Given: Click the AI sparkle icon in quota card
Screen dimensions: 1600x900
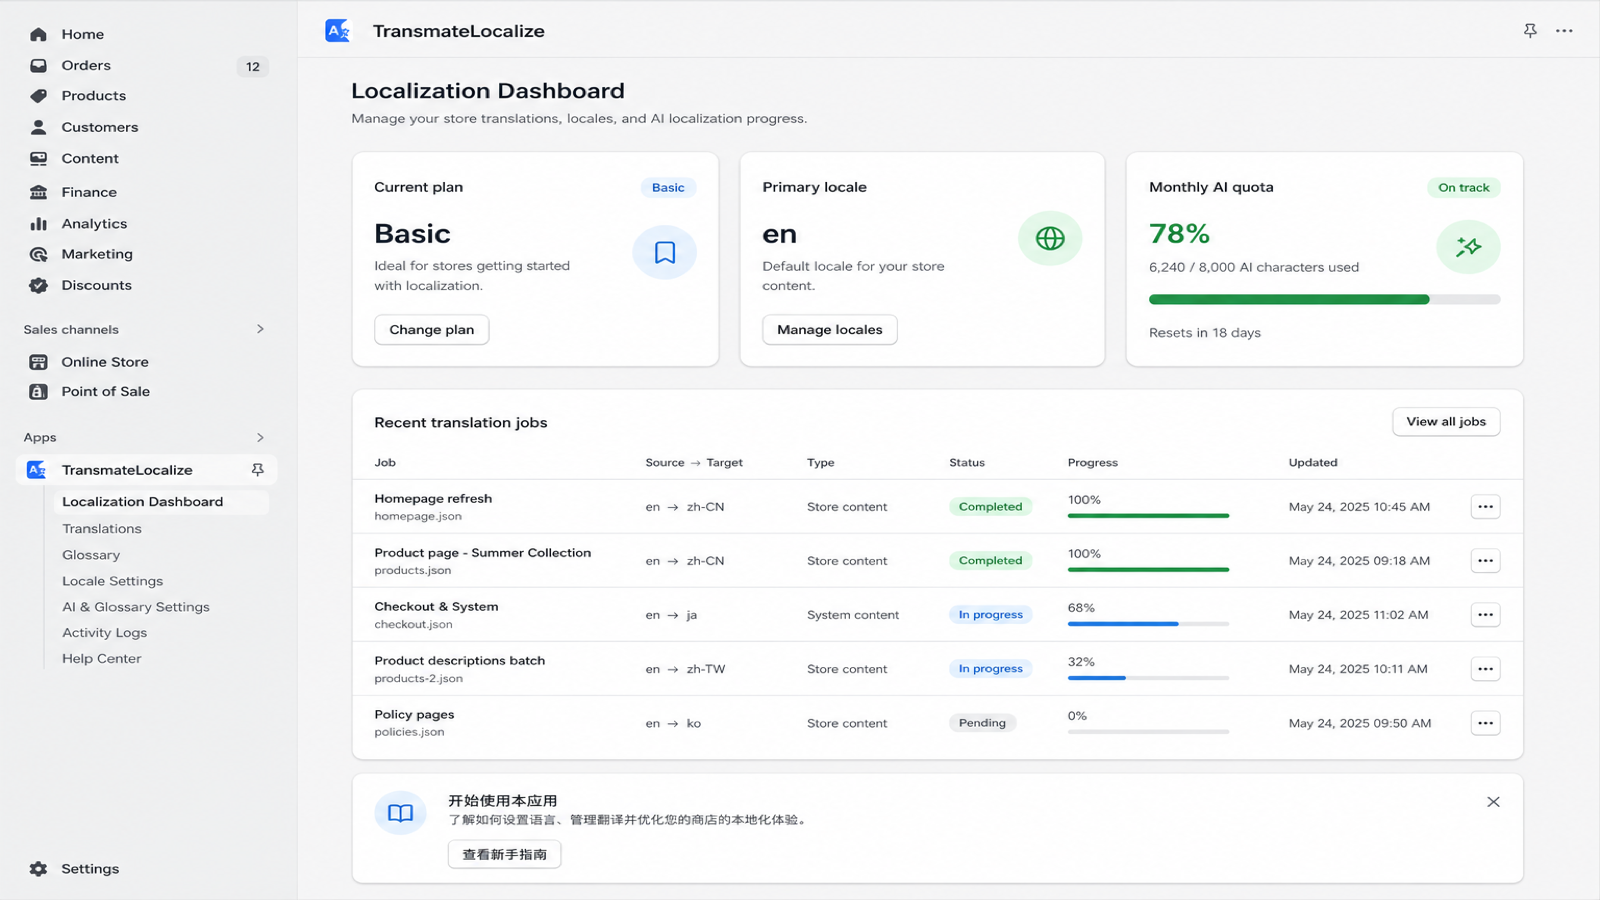Looking at the screenshot, I should pyautogui.click(x=1468, y=246).
